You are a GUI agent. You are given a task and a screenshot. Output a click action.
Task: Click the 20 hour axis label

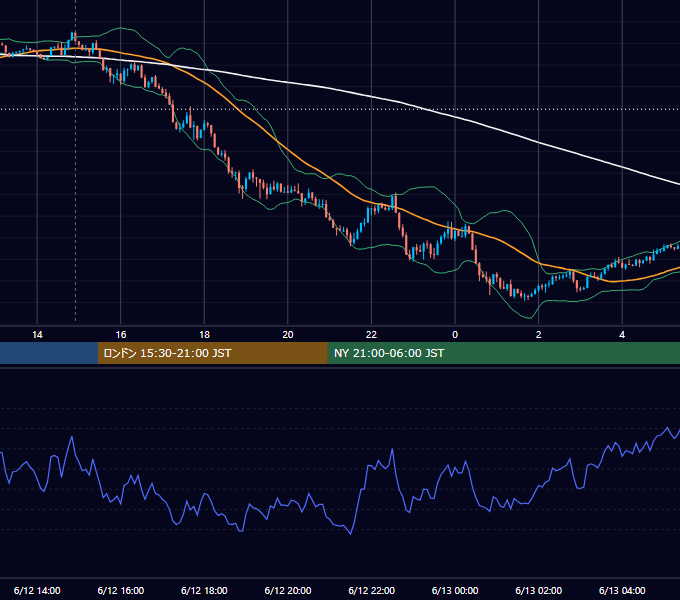pos(288,335)
